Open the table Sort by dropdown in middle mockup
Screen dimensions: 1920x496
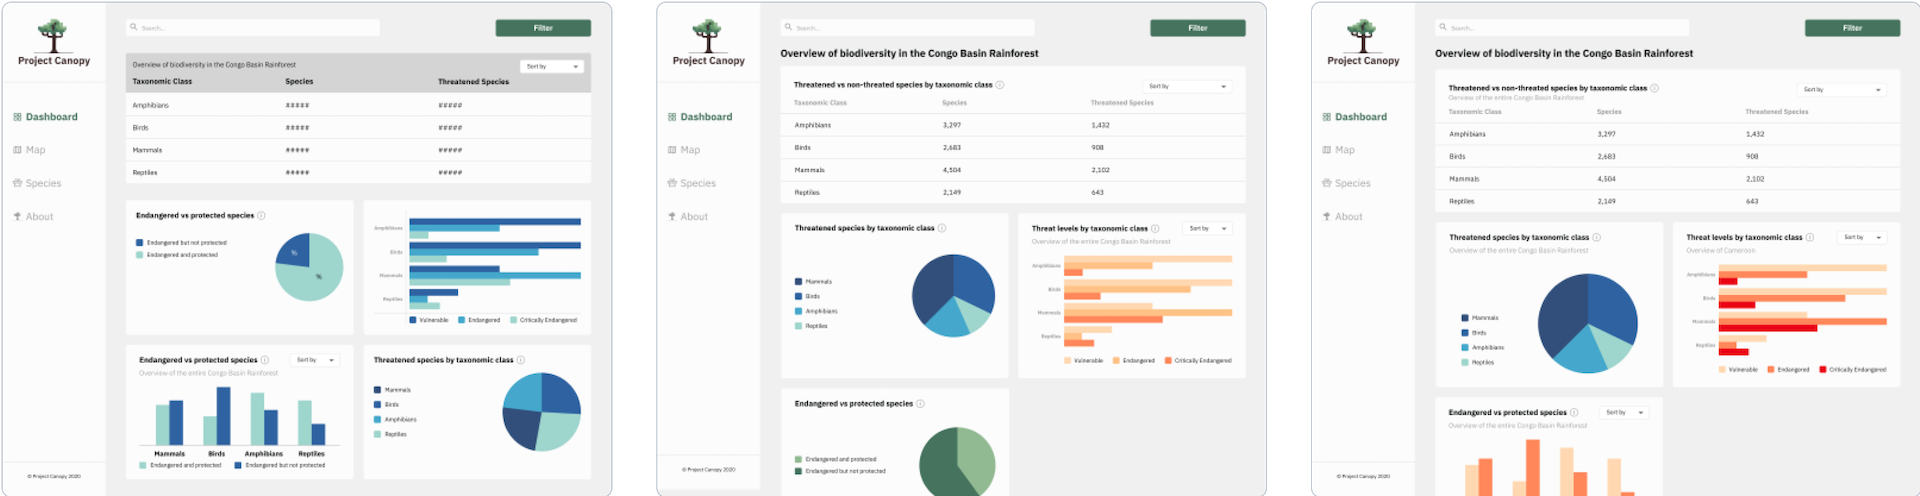tap(1188, 86)
